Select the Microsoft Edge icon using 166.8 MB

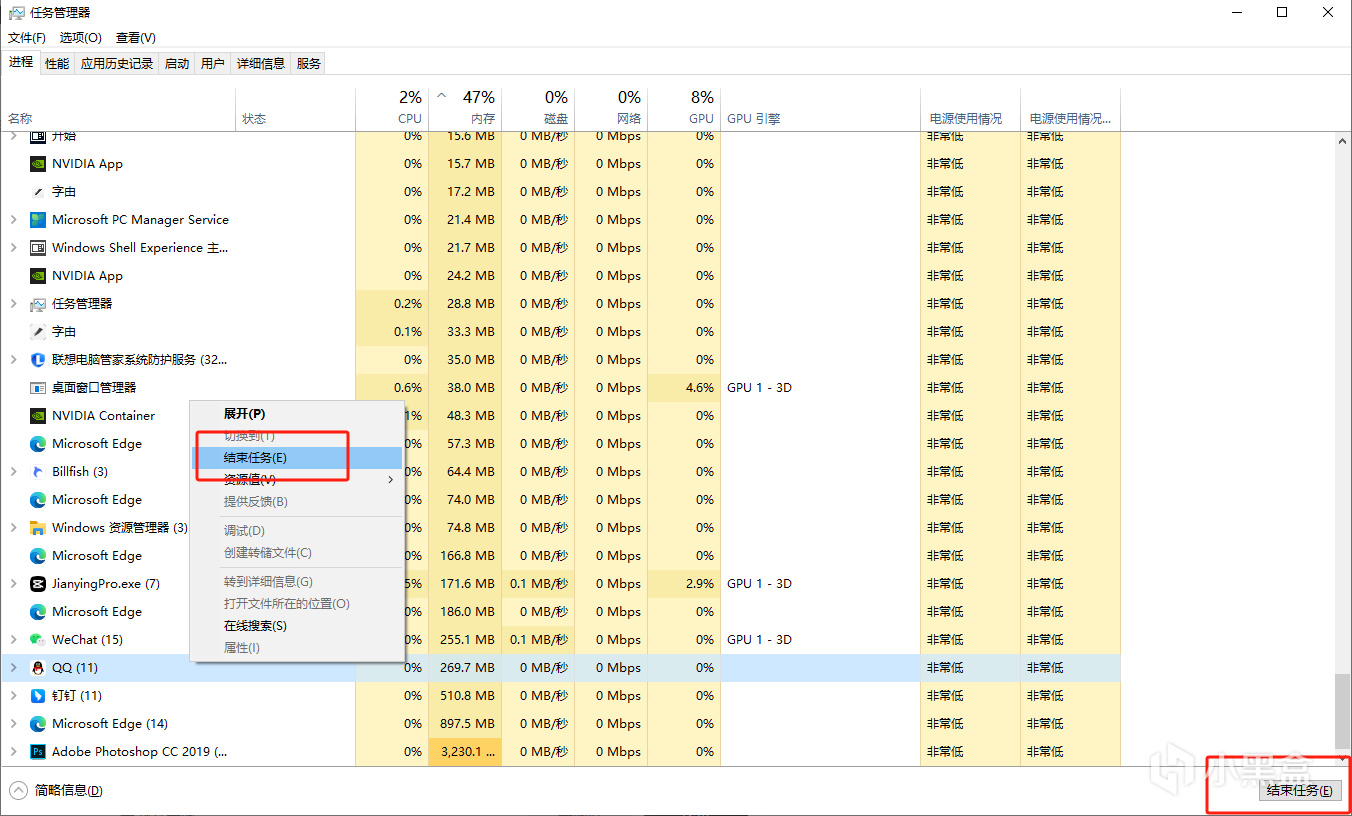(x=38, y=556)
